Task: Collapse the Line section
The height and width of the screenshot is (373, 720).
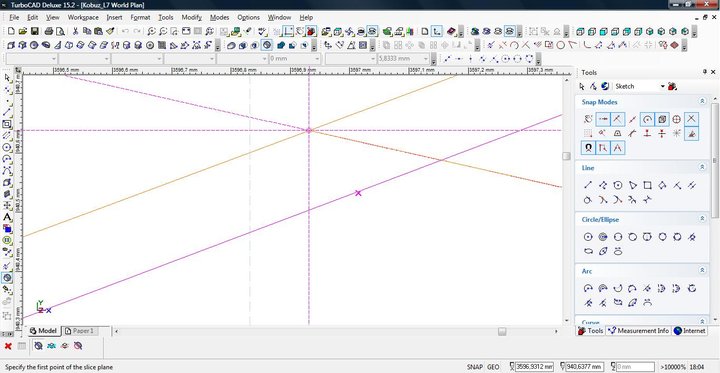Action: [x=702, y=168]
